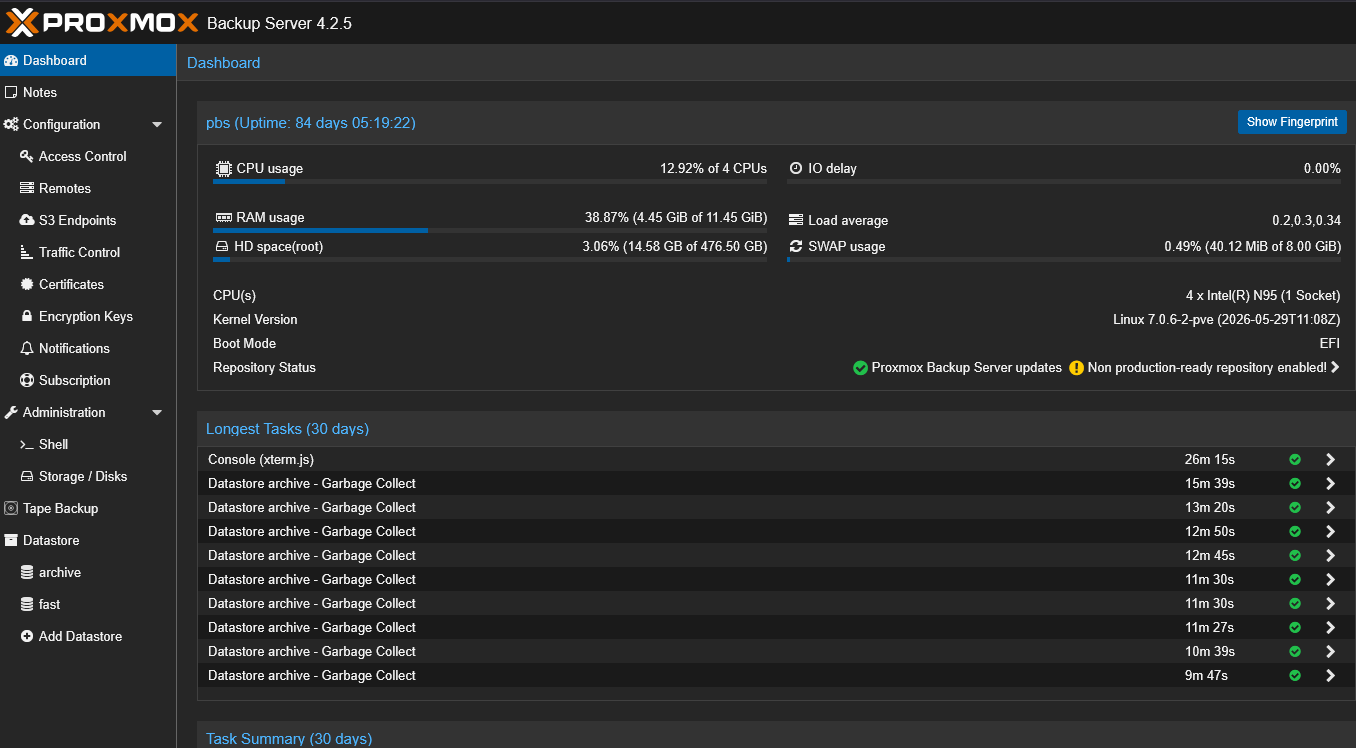Click the Load average icon
Image resolution: width=1356 pixels, height=748 pixels.
click(796, 220)
